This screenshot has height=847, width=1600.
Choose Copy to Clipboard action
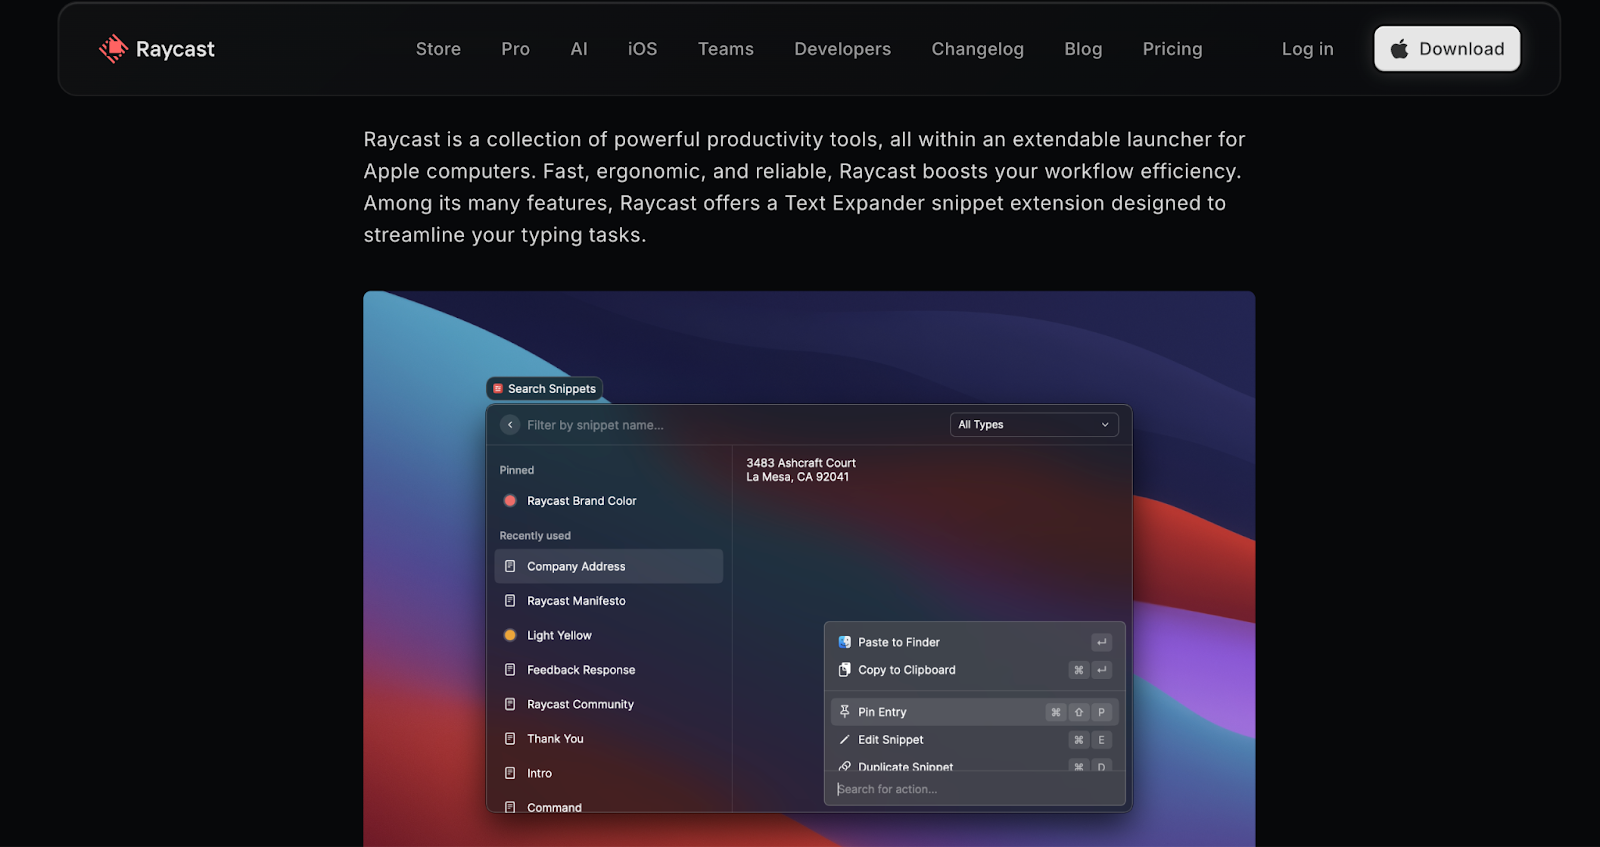(974, 670)
